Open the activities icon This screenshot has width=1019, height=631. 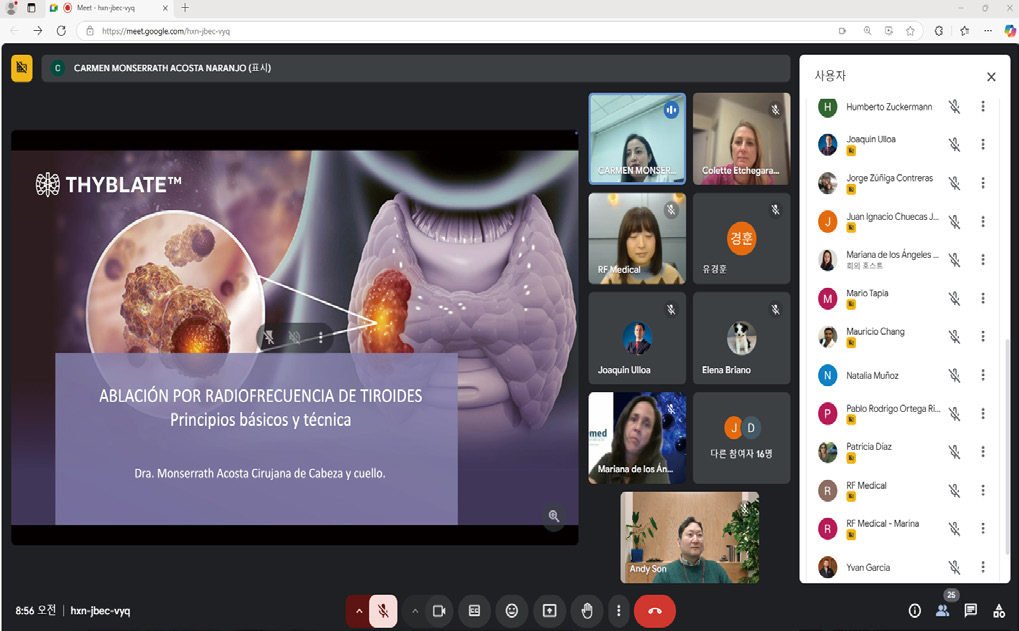click(x=999, y=610)
